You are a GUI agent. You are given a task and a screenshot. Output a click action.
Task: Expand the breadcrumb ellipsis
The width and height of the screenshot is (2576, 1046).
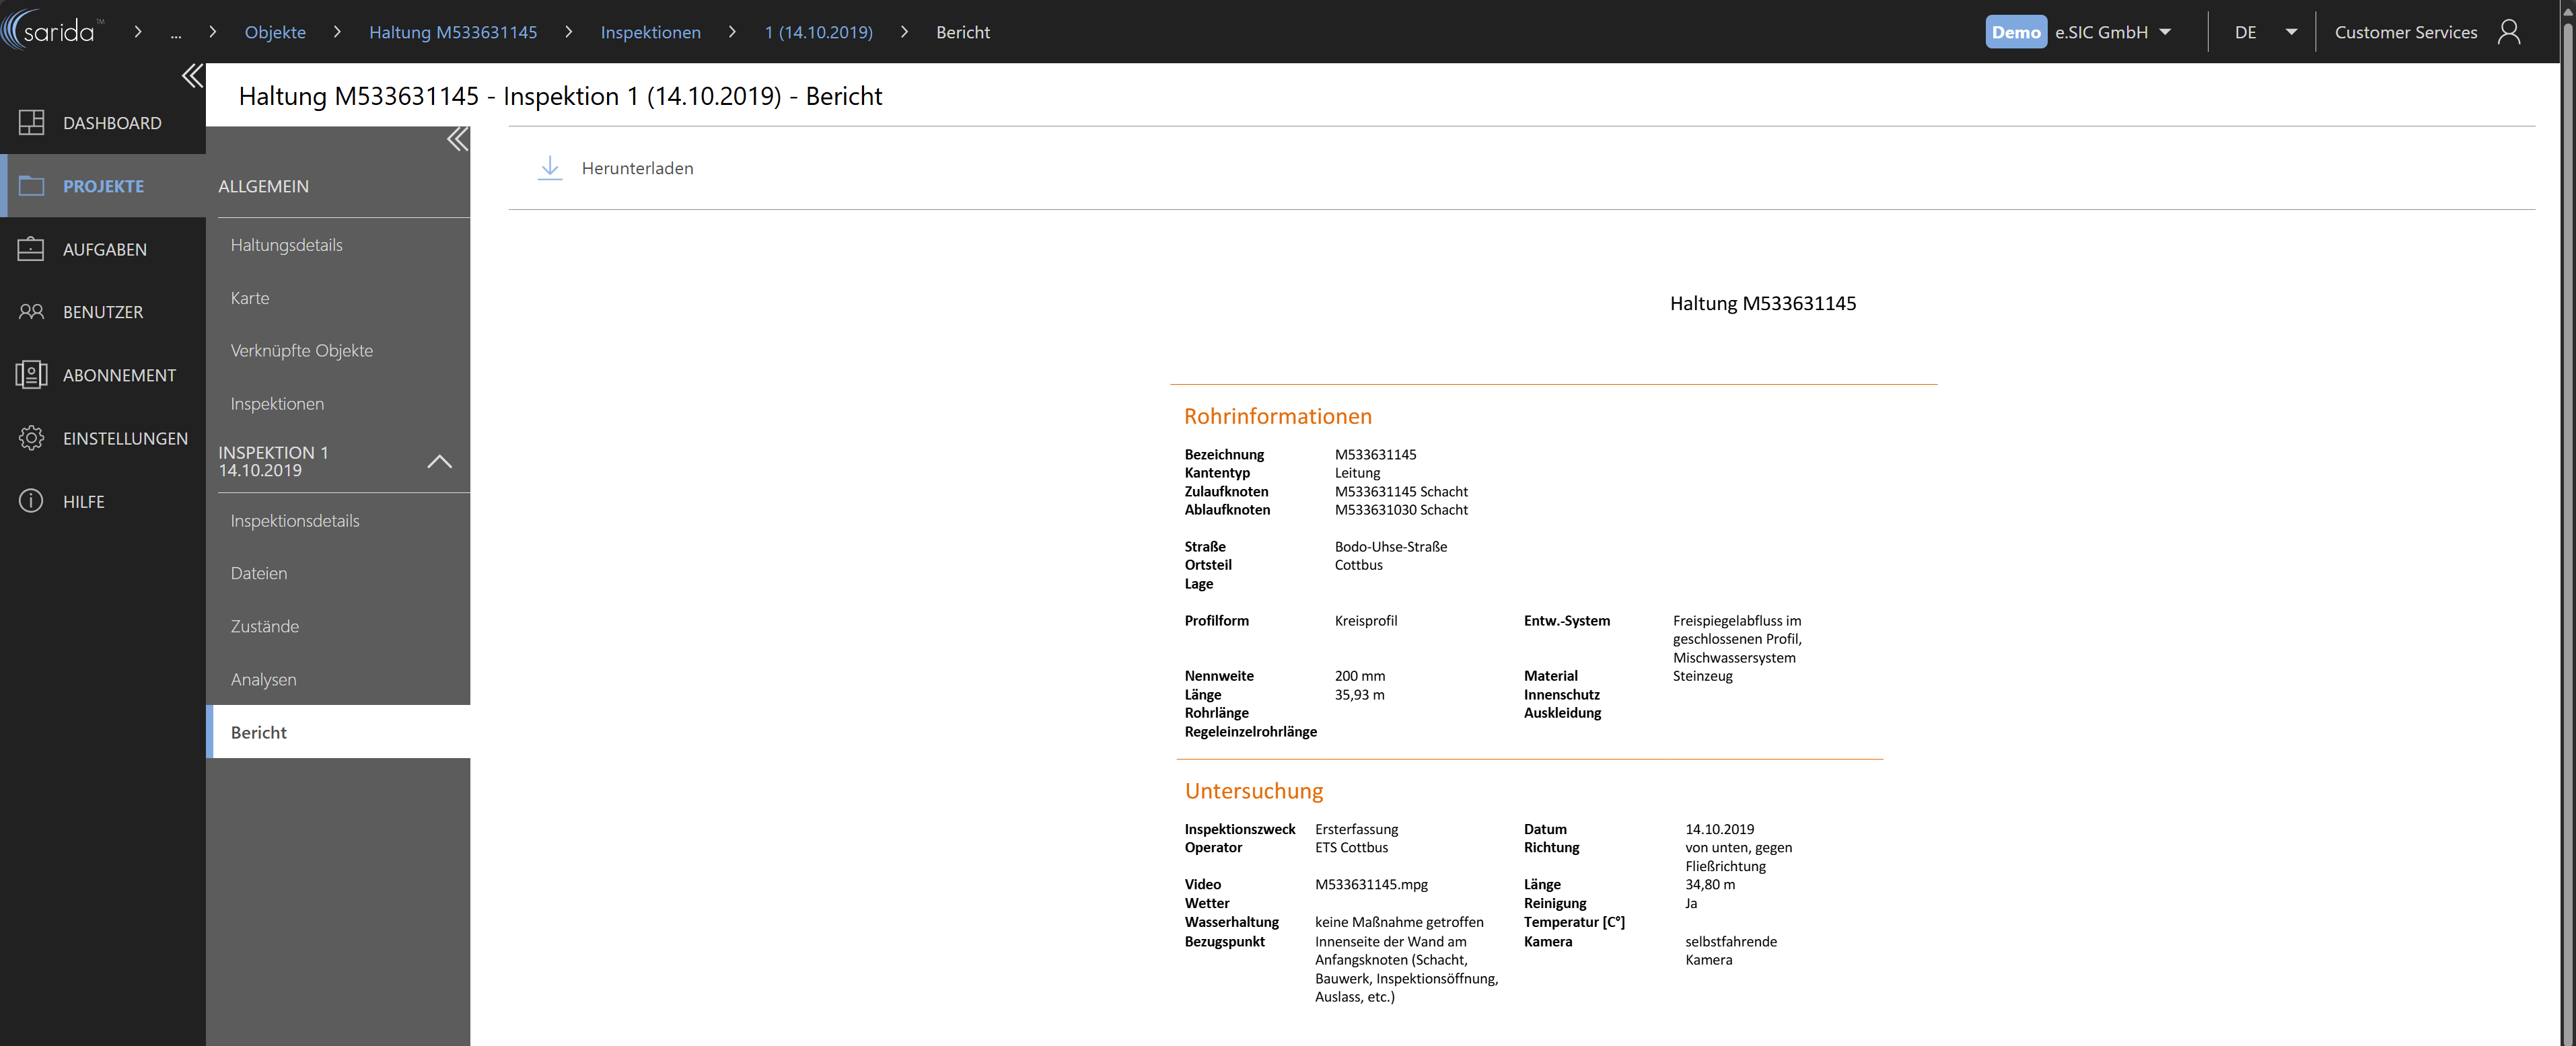176,32
